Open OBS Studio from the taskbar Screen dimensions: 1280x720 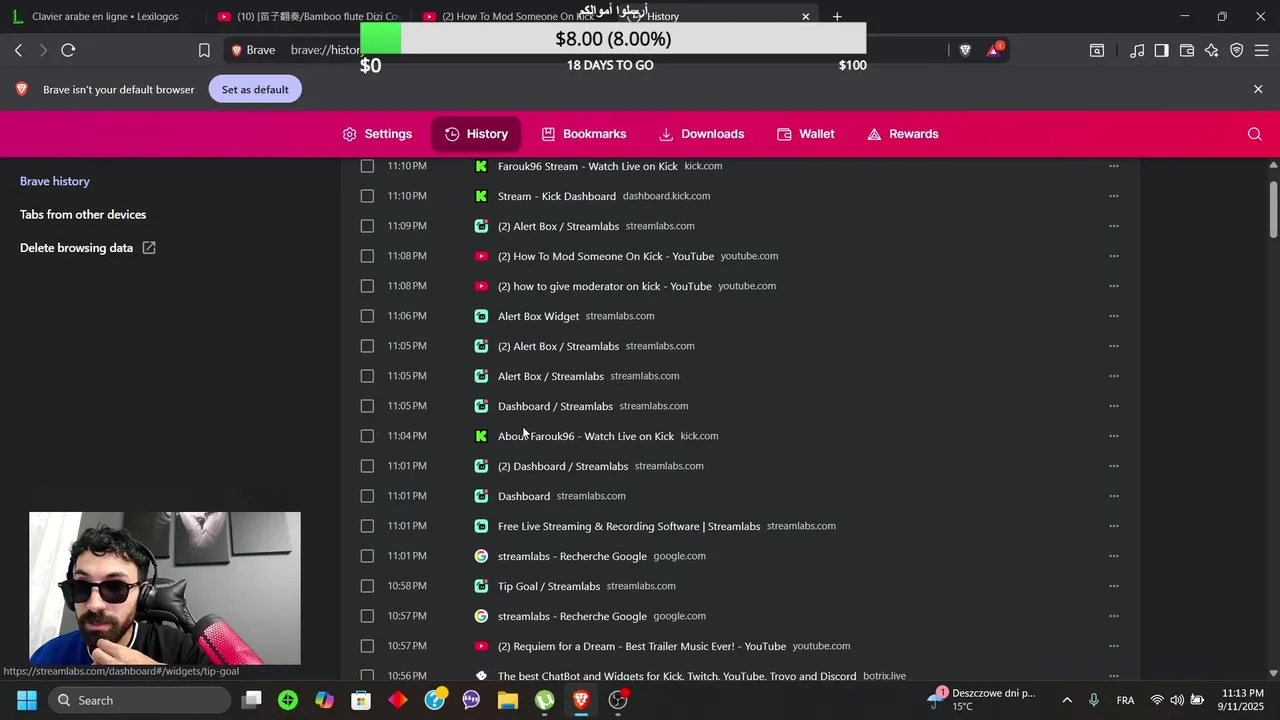click(618, 700)
